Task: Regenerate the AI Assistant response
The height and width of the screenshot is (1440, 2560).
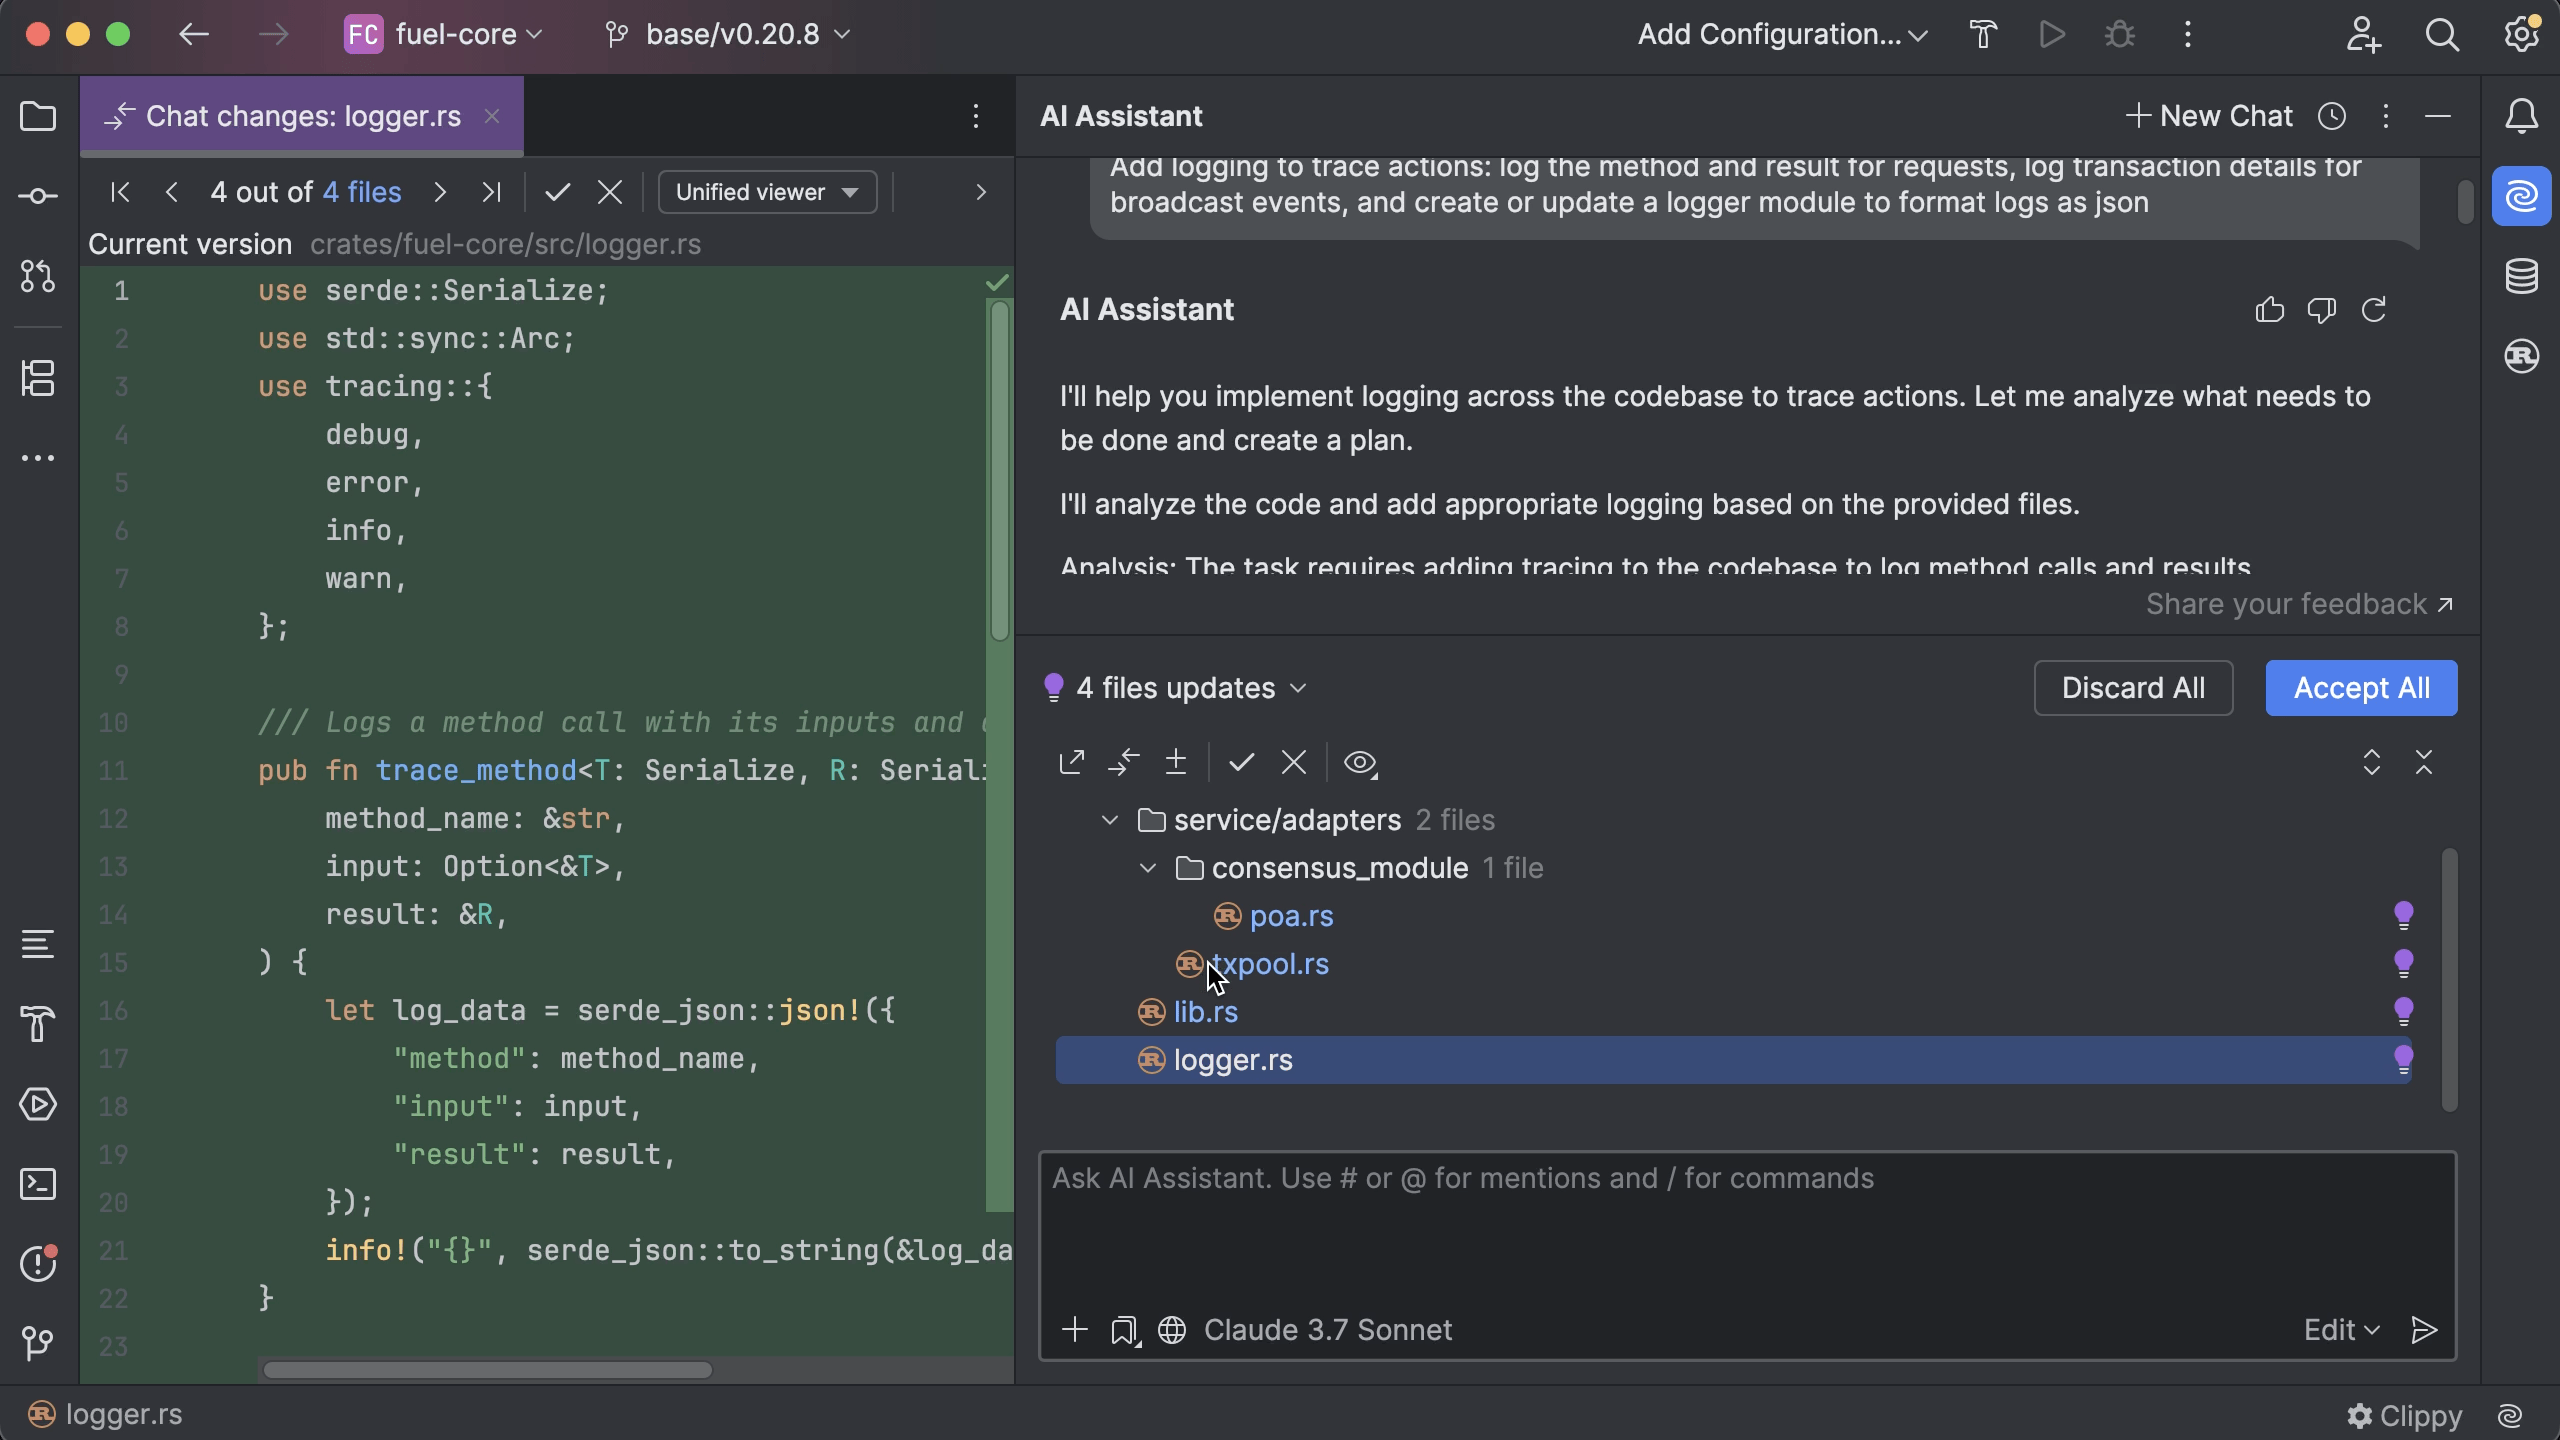Action: [x=2374, y=310]
